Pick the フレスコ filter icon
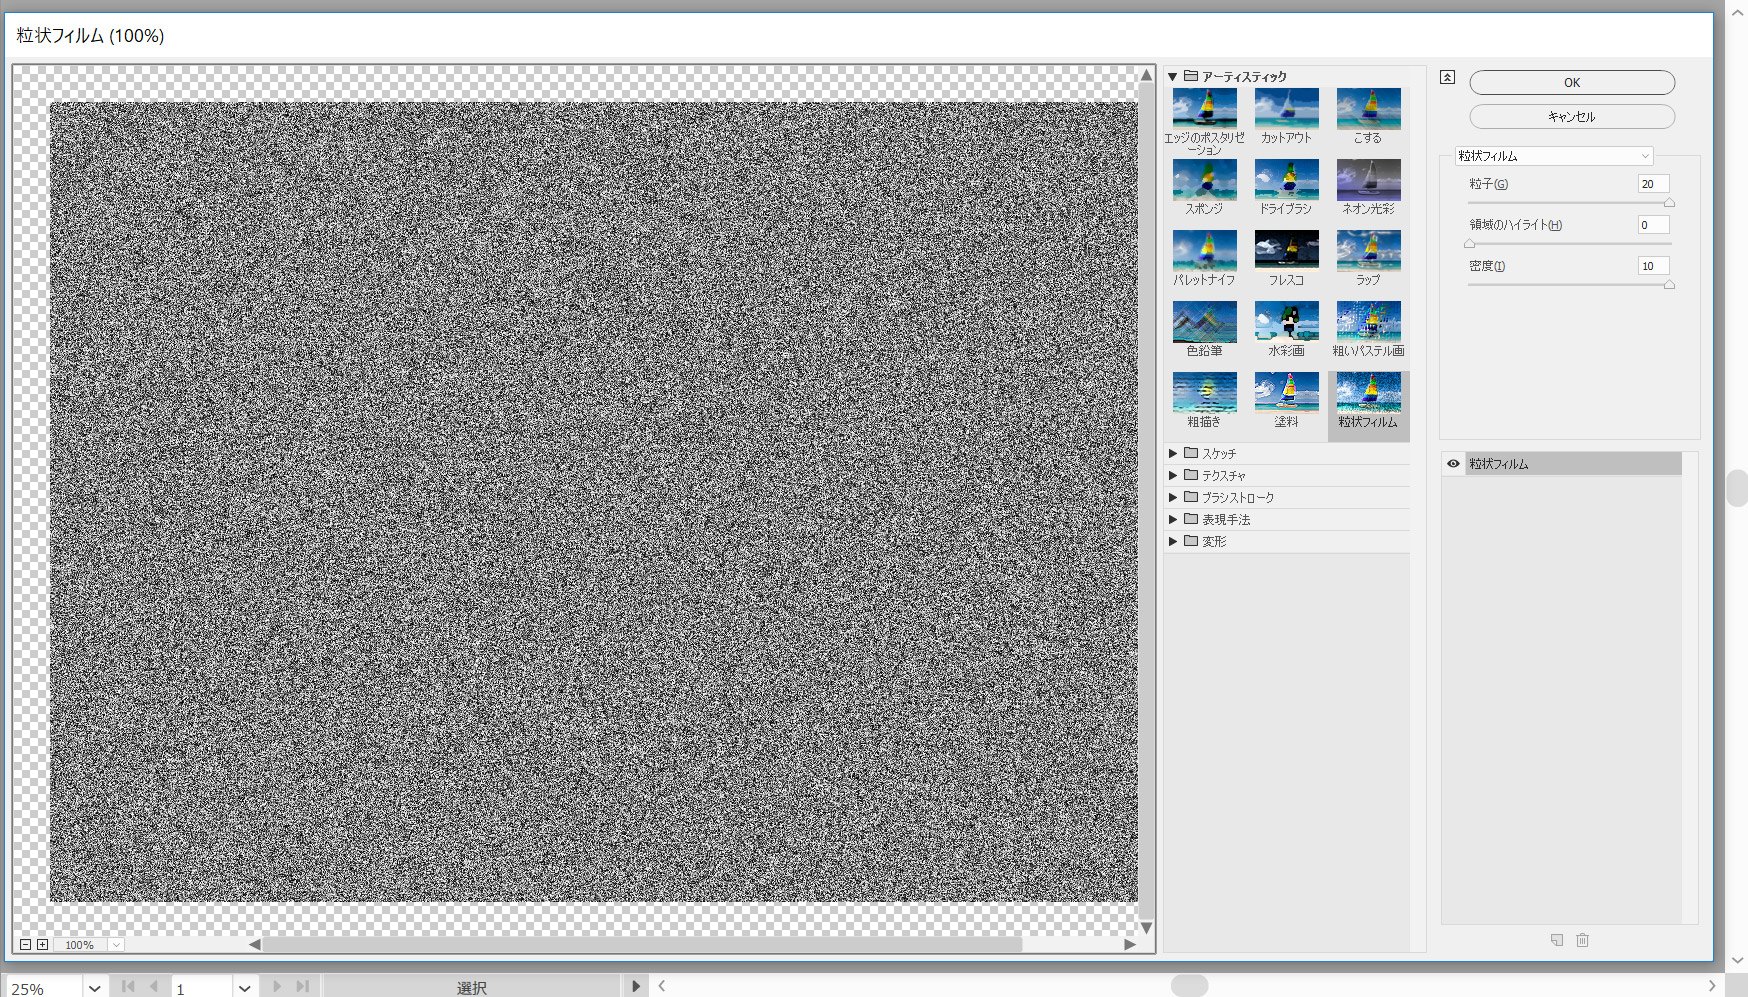 1286,251
